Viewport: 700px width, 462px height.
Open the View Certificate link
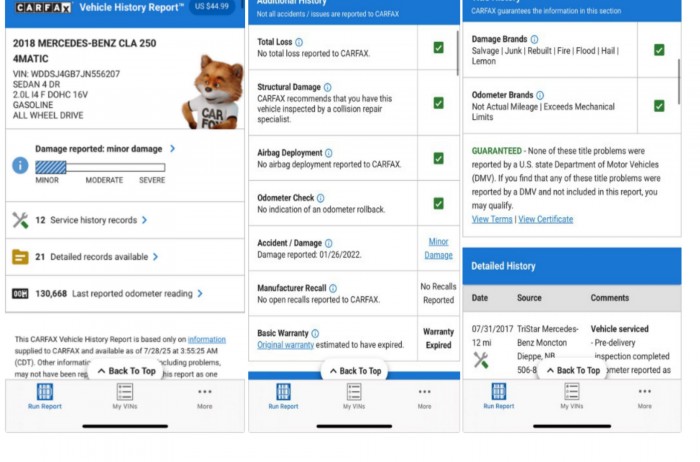546,219
